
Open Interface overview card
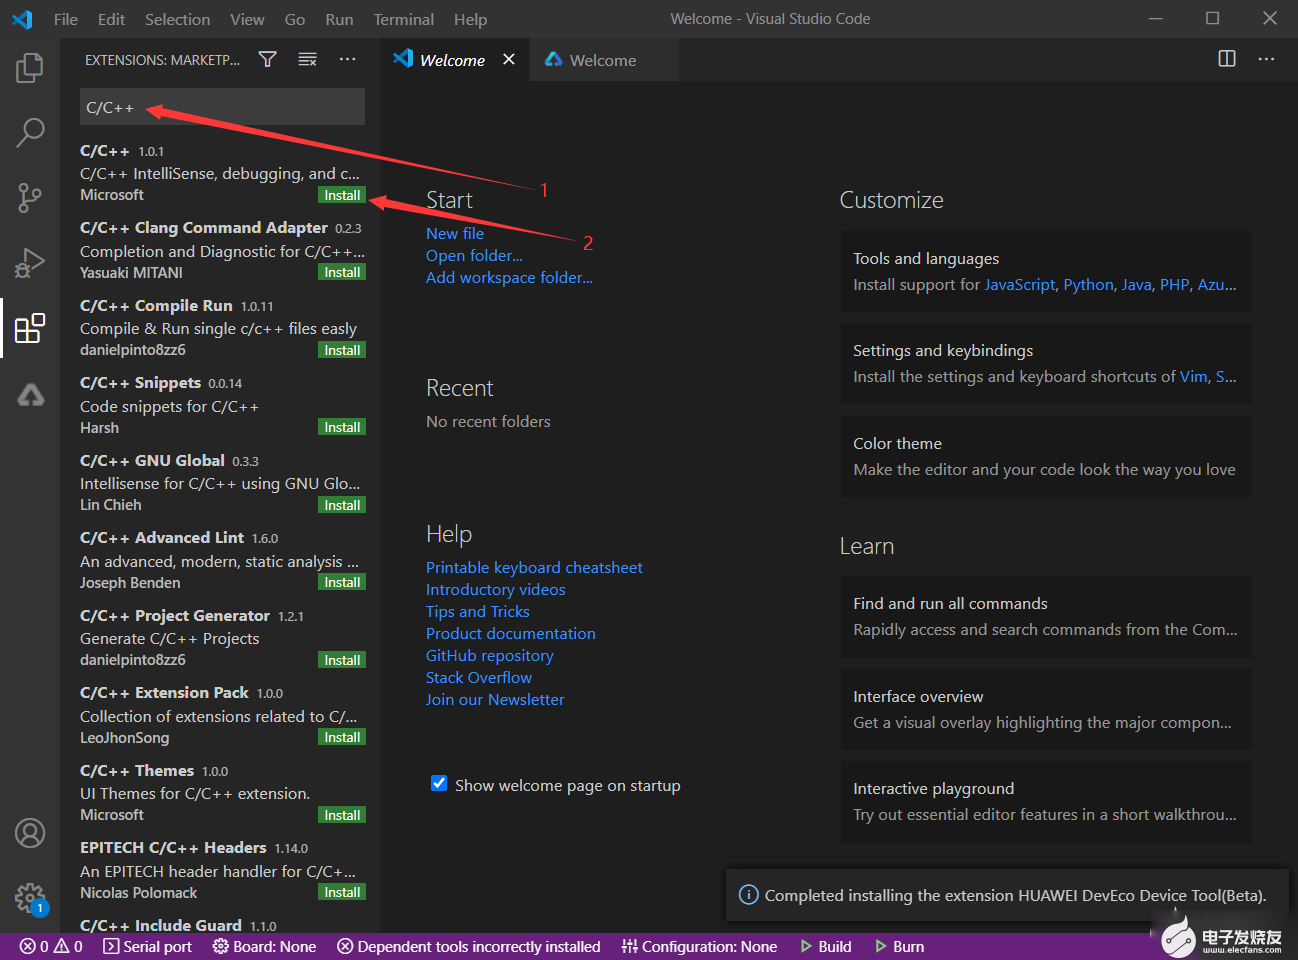(x=1046, y=709)
